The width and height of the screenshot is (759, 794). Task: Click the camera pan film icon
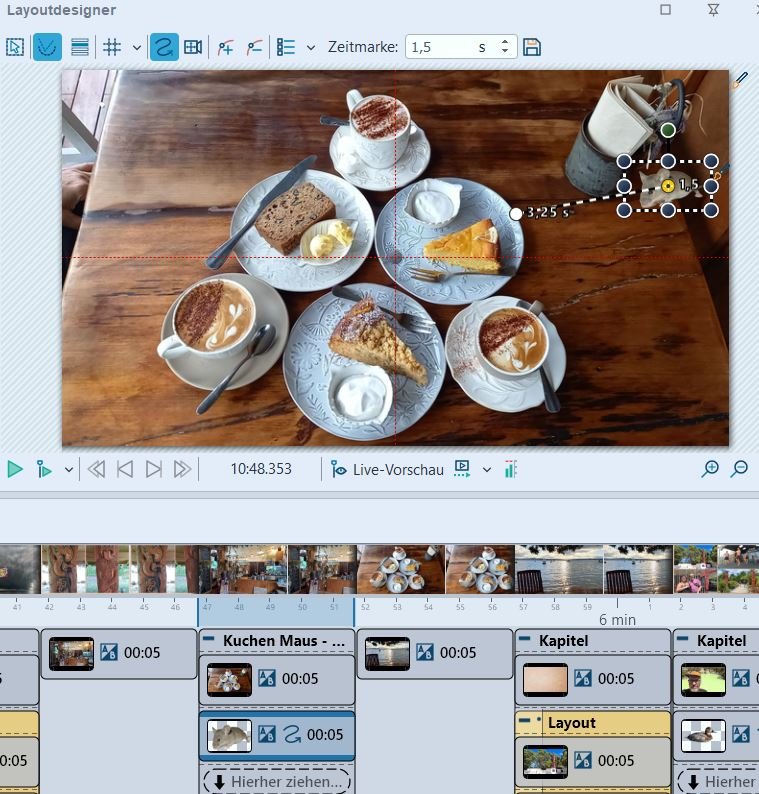click(193, 47)
